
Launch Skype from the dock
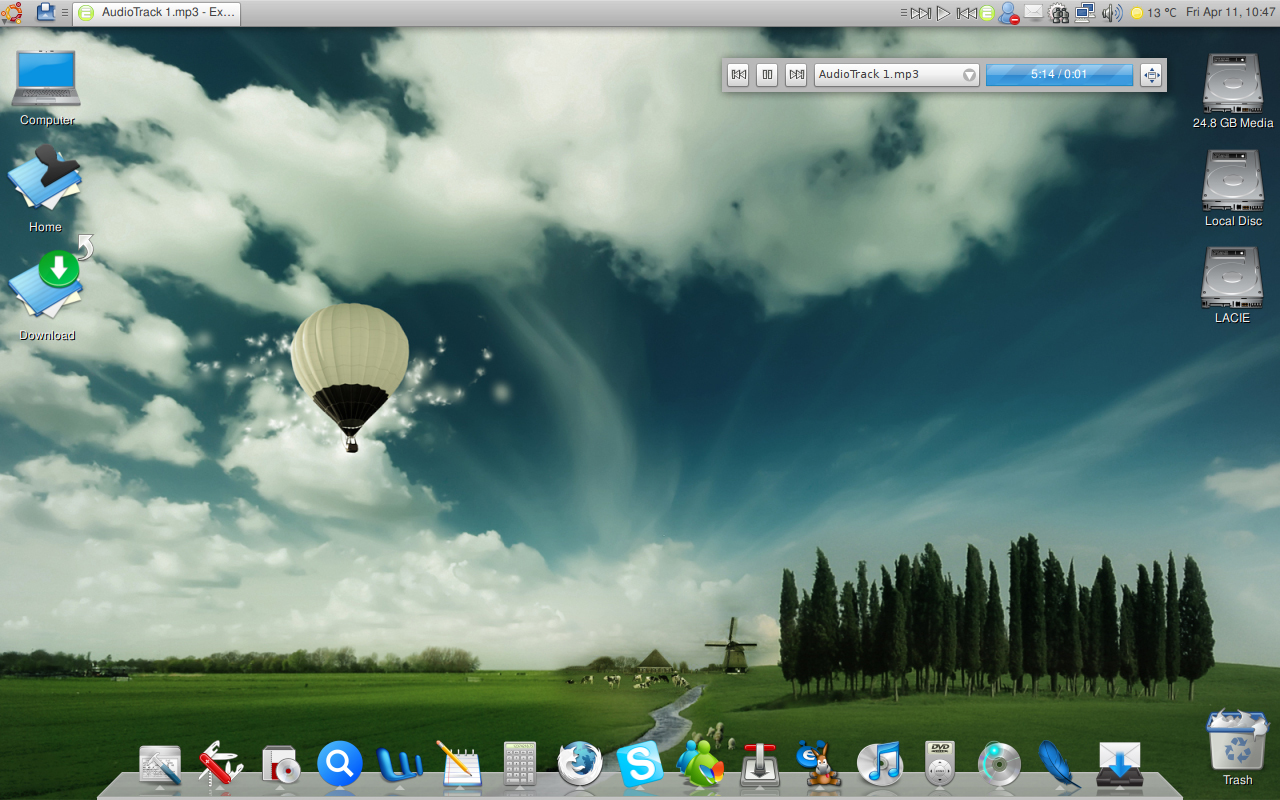tap(640, 765)
